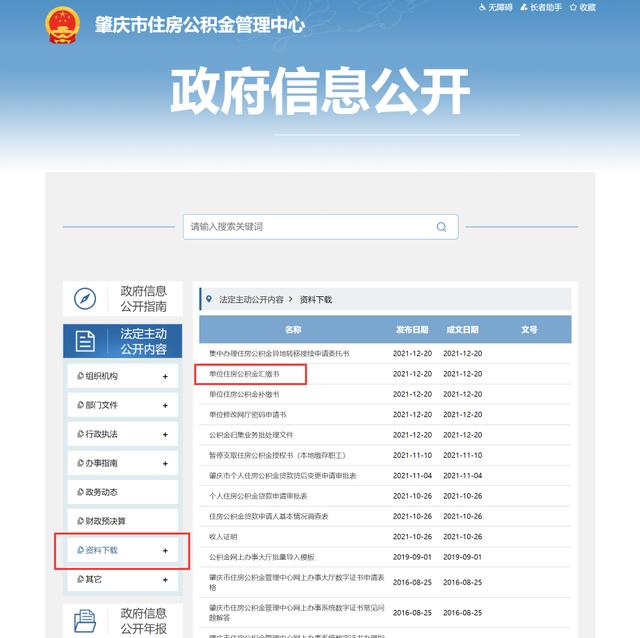Open 公积金归集业务批处理文件 link
Screen dimensions: 640x638
251,435
